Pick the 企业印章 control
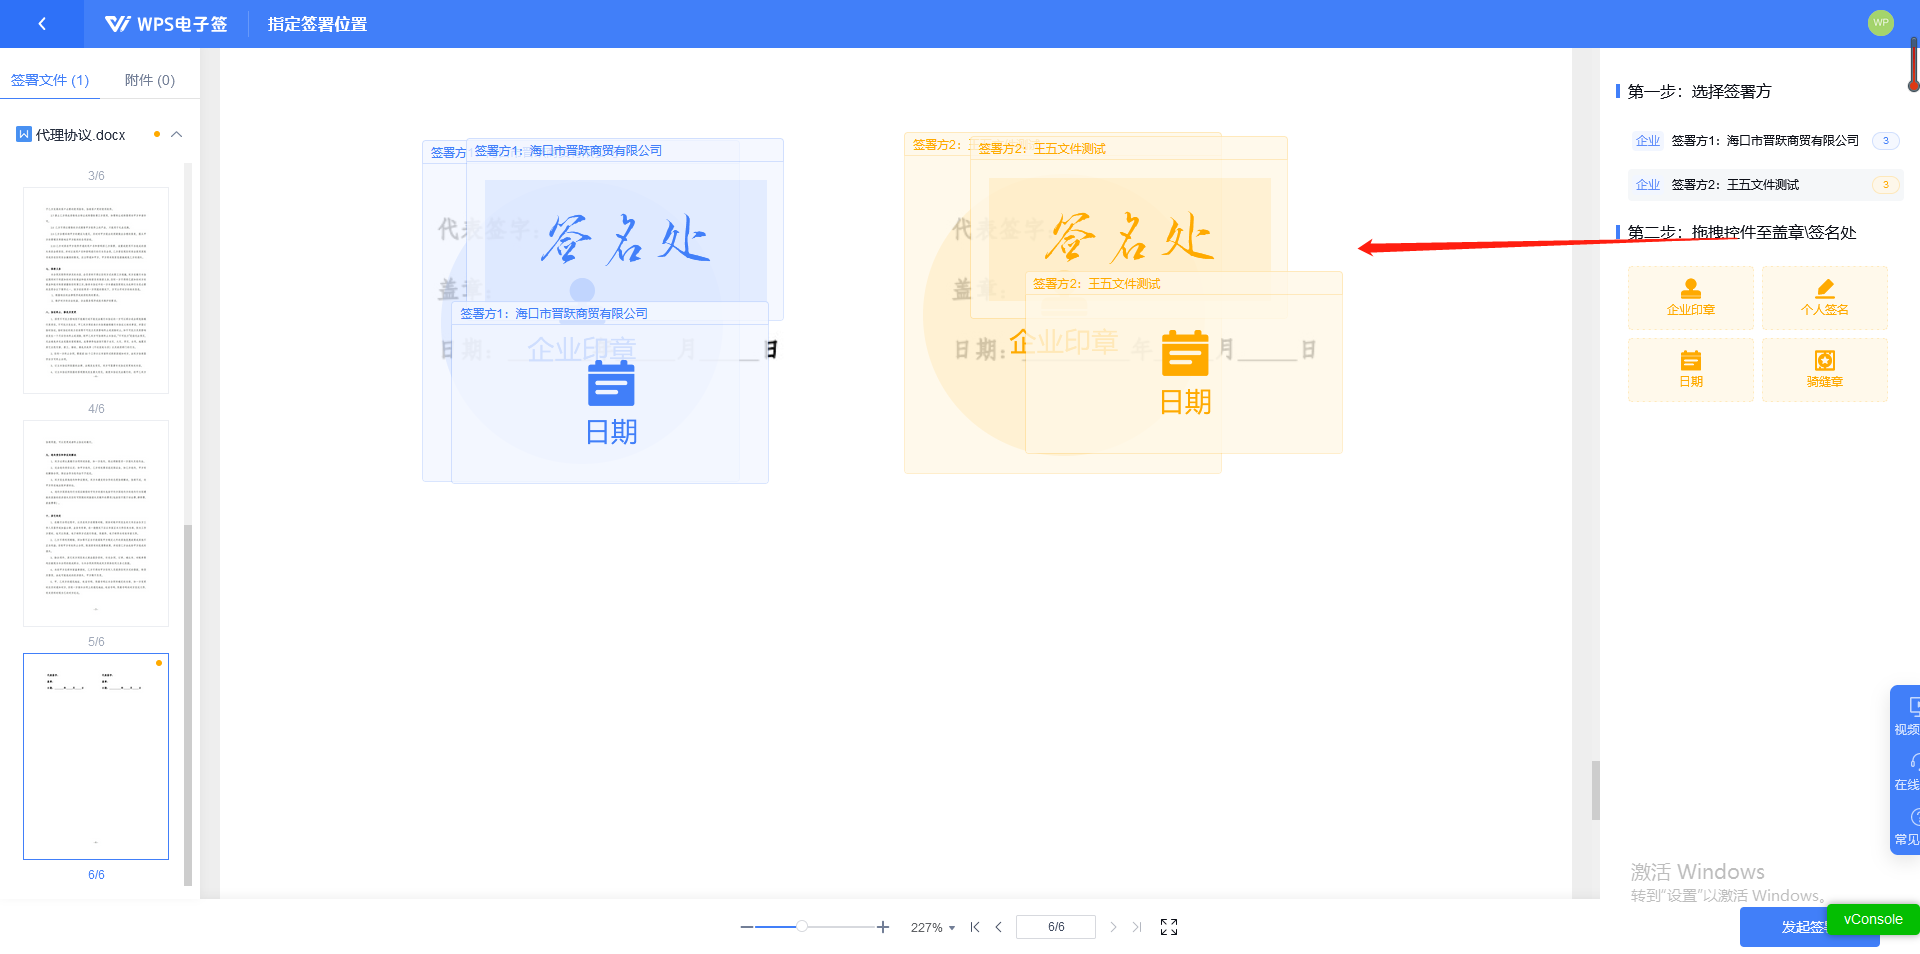 tap(1691, 298)
